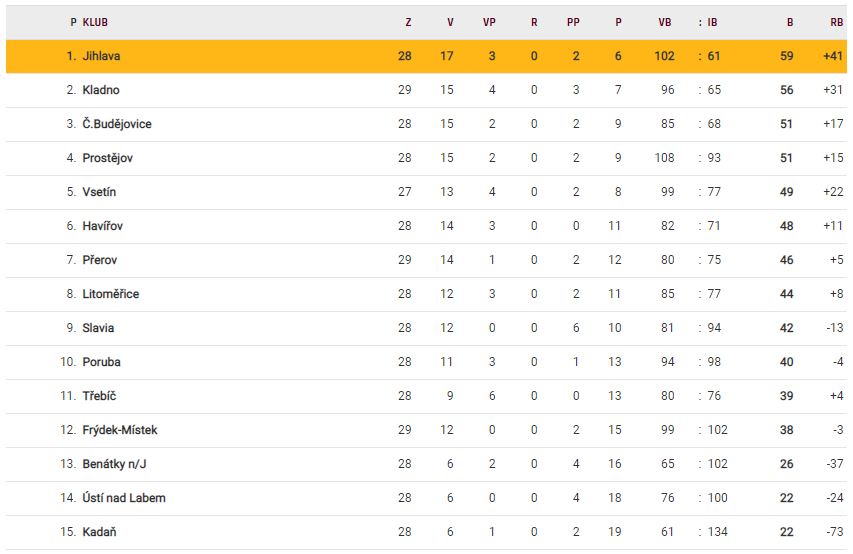This screenshot has height=554, width=853.
Task: Open the Jihlava club link
Action: 101,56
